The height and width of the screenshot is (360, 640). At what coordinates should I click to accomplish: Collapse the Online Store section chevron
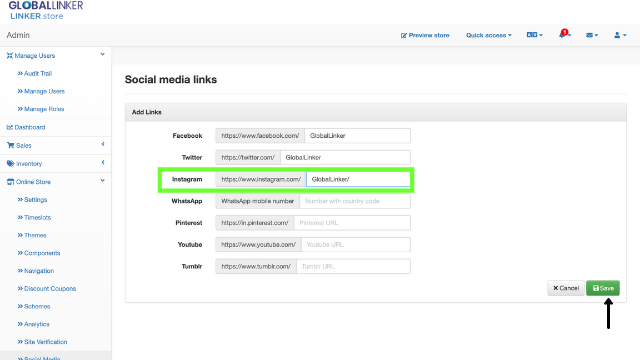tap(102, 180)
